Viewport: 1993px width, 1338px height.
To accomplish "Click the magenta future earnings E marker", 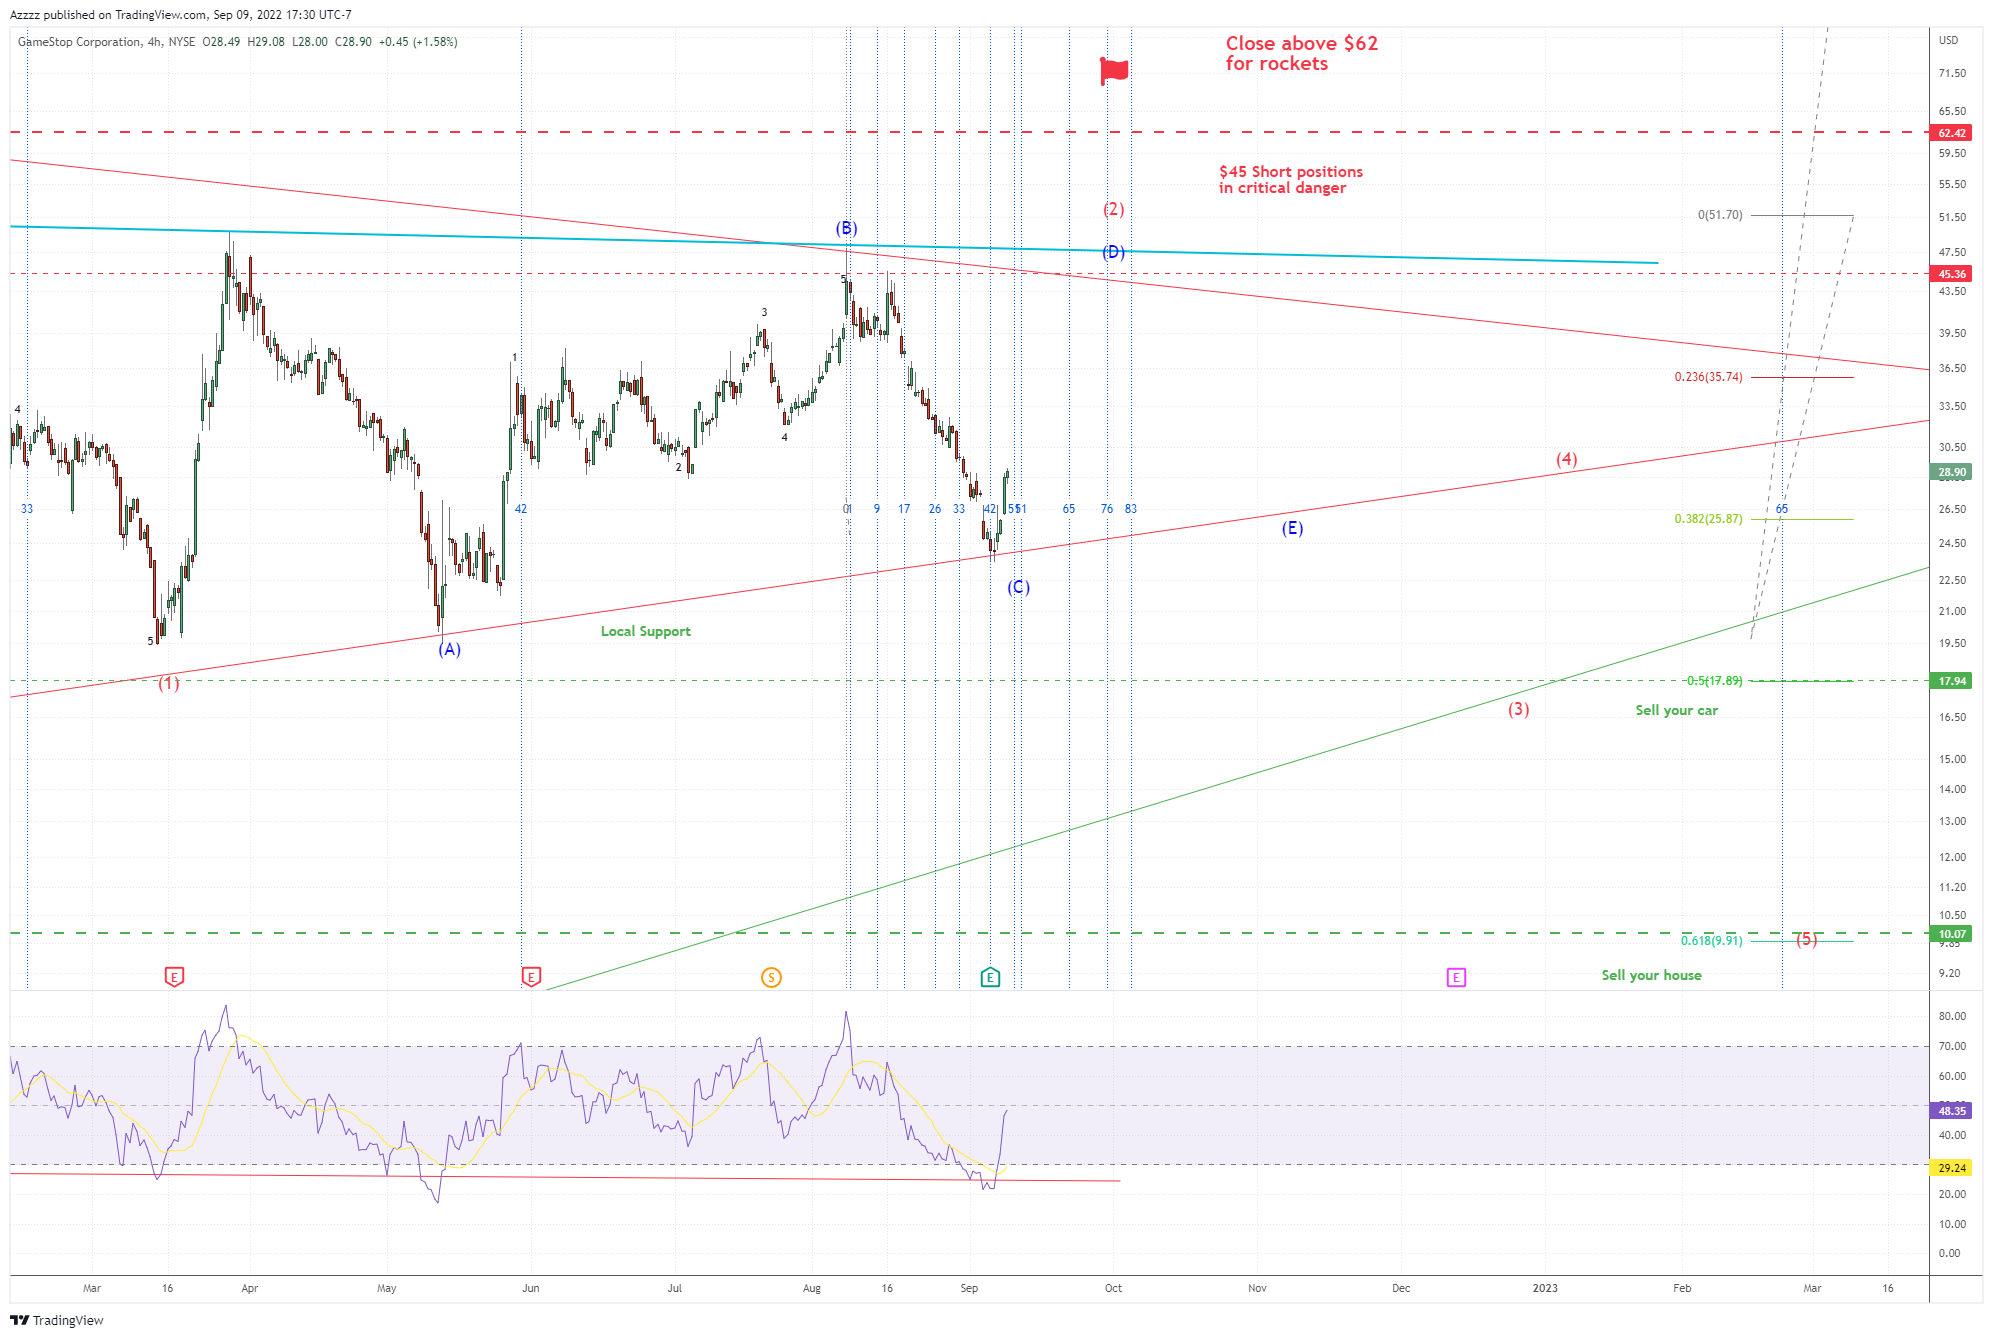I will pyautogui.click(x=1456, y=977).
